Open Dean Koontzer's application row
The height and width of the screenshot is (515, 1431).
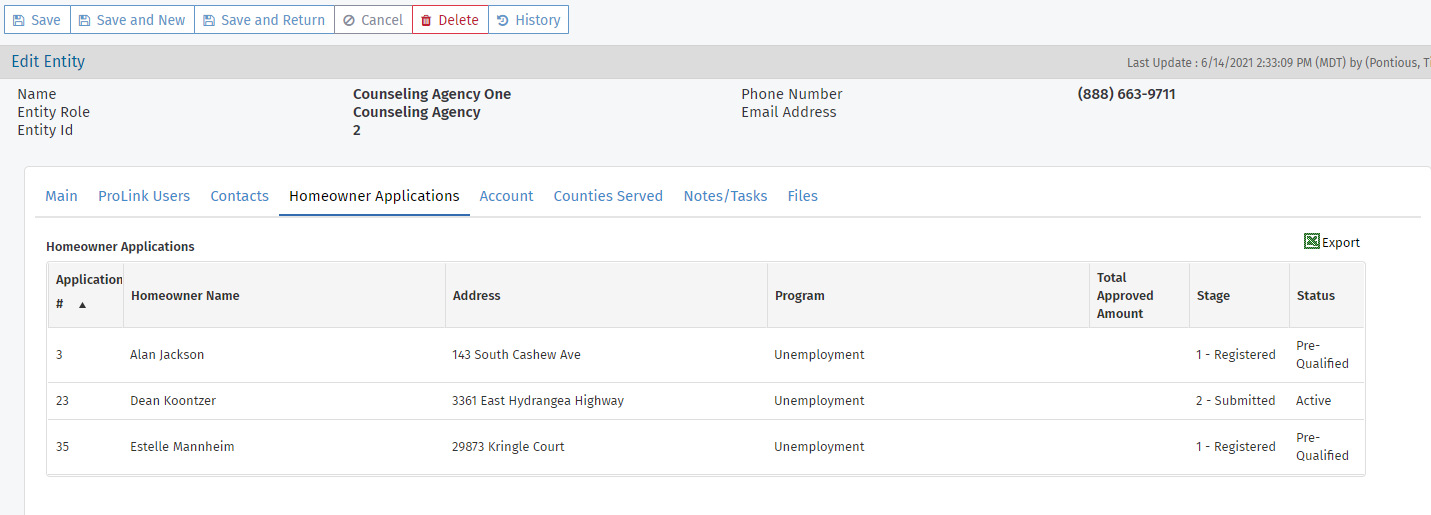click(173, 401)
